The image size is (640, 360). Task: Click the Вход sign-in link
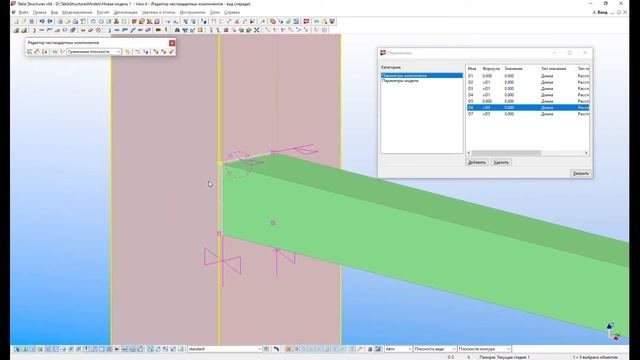[600, 12]
